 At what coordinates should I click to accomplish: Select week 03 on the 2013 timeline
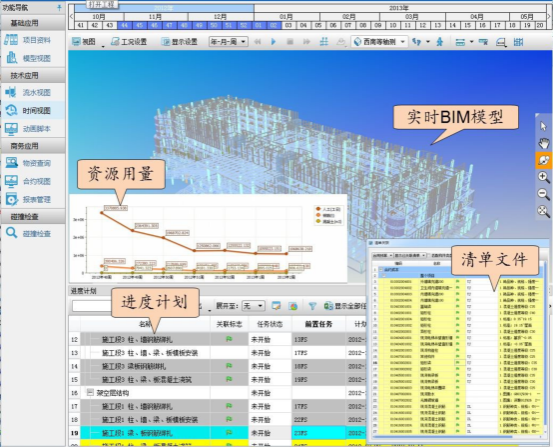tap(288, 25)
